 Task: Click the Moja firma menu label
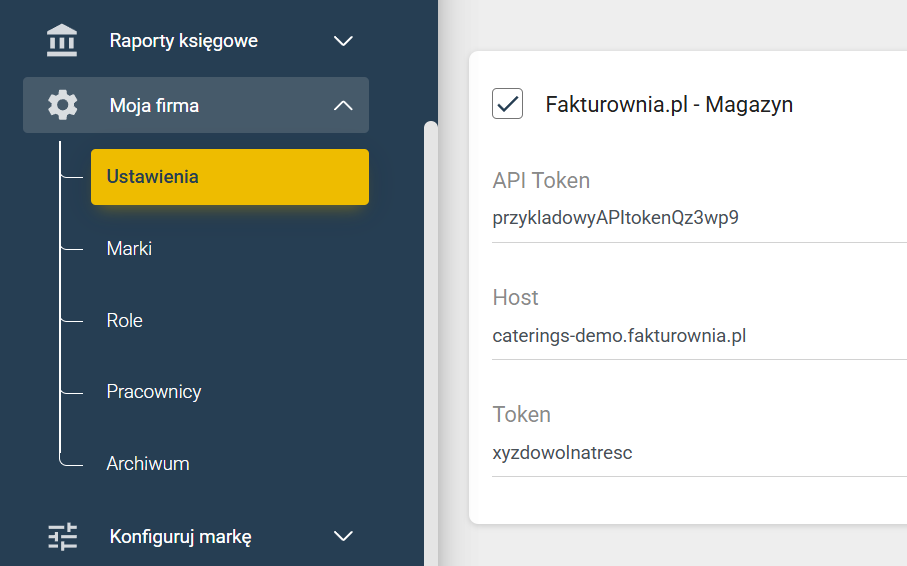(x=154, y=105)
